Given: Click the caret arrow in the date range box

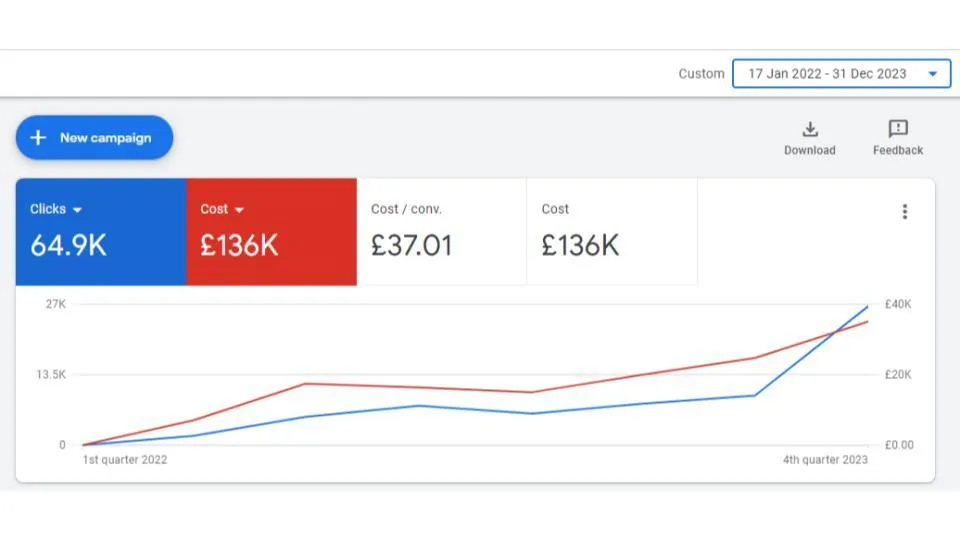Looking at the screenshot, I should pos(933,74).
